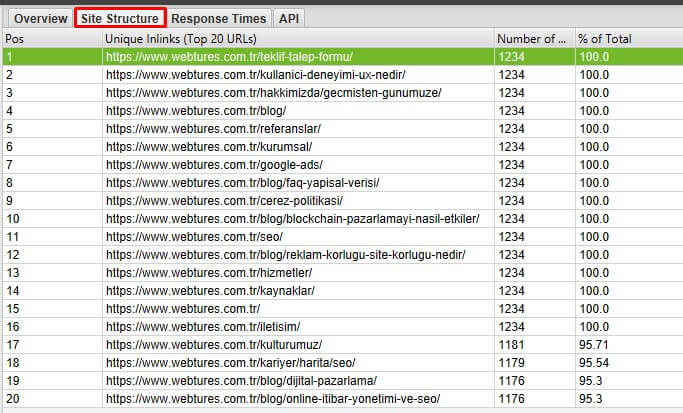Viewport: 683px width, 413px height.
Task: Select the online-itibar-yonetimi-ve-seo URL
Action: [x=273, y=399]
